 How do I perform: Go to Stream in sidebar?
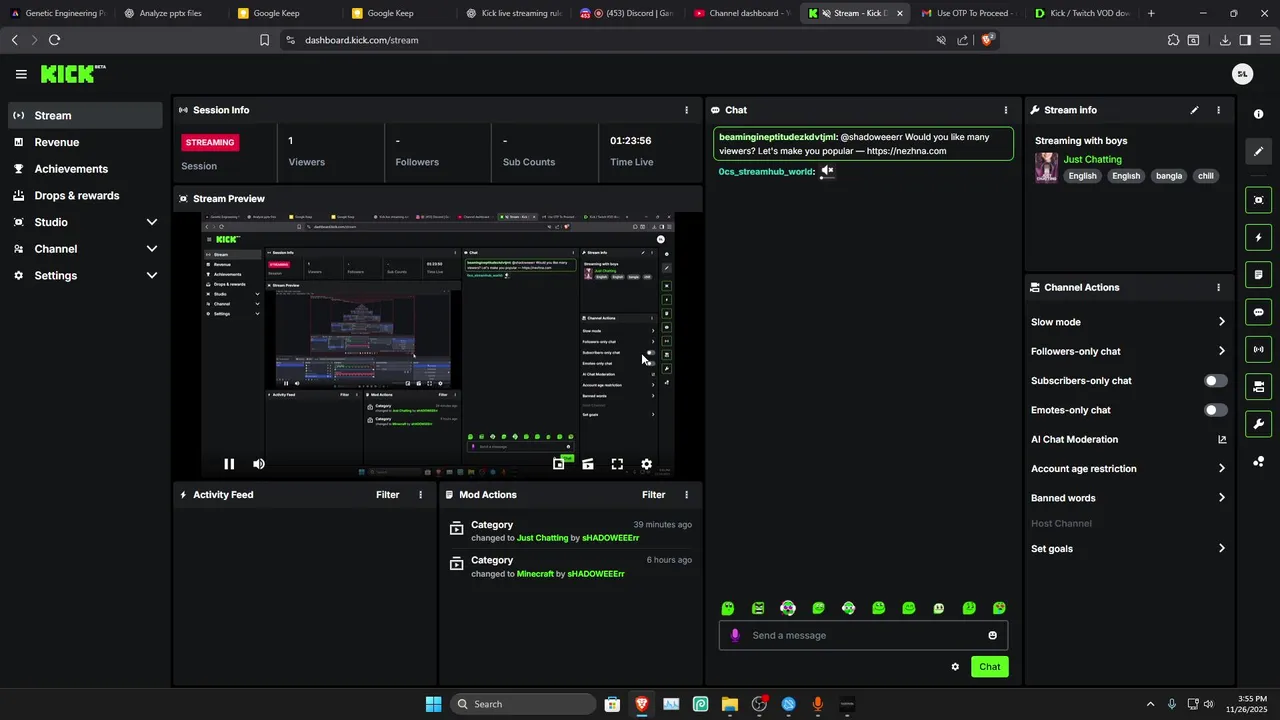coord(85,115)
